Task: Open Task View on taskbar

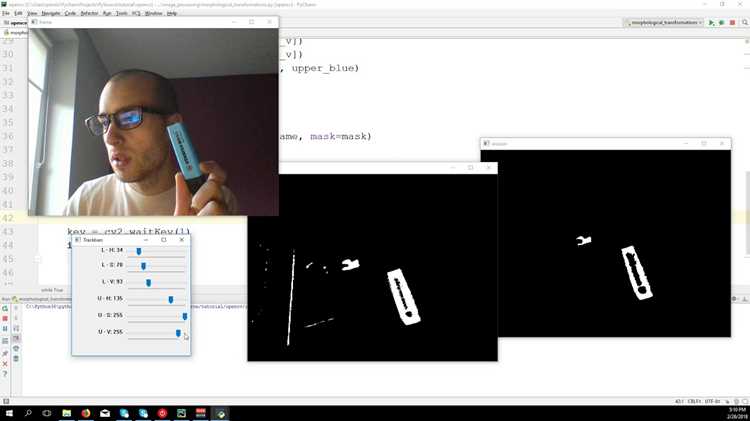Action: [47, 413]
